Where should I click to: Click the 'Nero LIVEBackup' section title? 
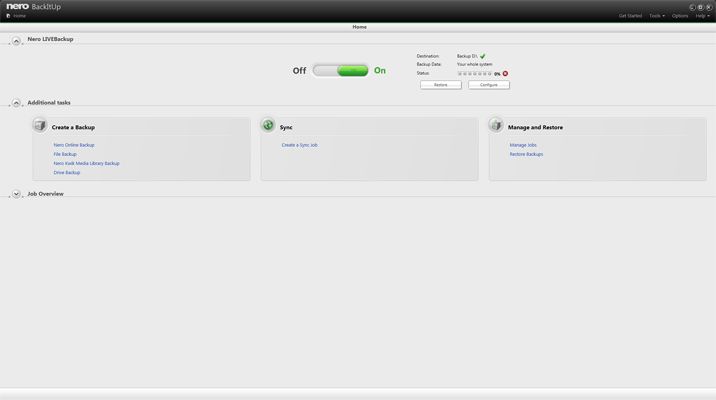point(50,39)
